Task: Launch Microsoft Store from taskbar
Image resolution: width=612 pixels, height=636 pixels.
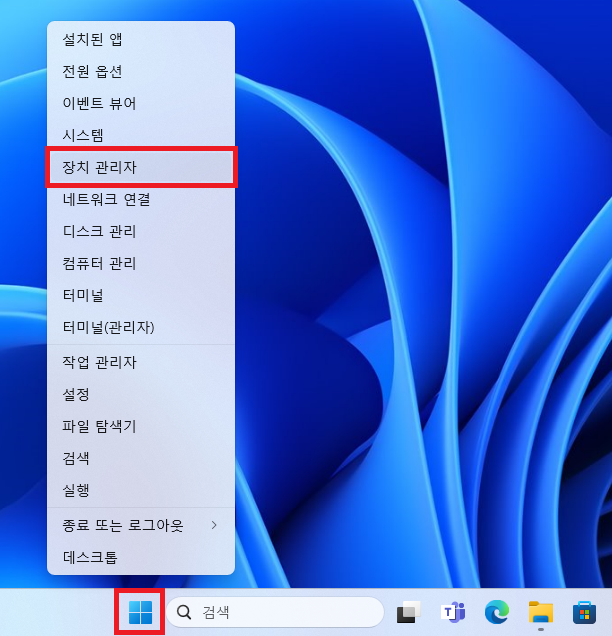Action: [x=584, y=612]
